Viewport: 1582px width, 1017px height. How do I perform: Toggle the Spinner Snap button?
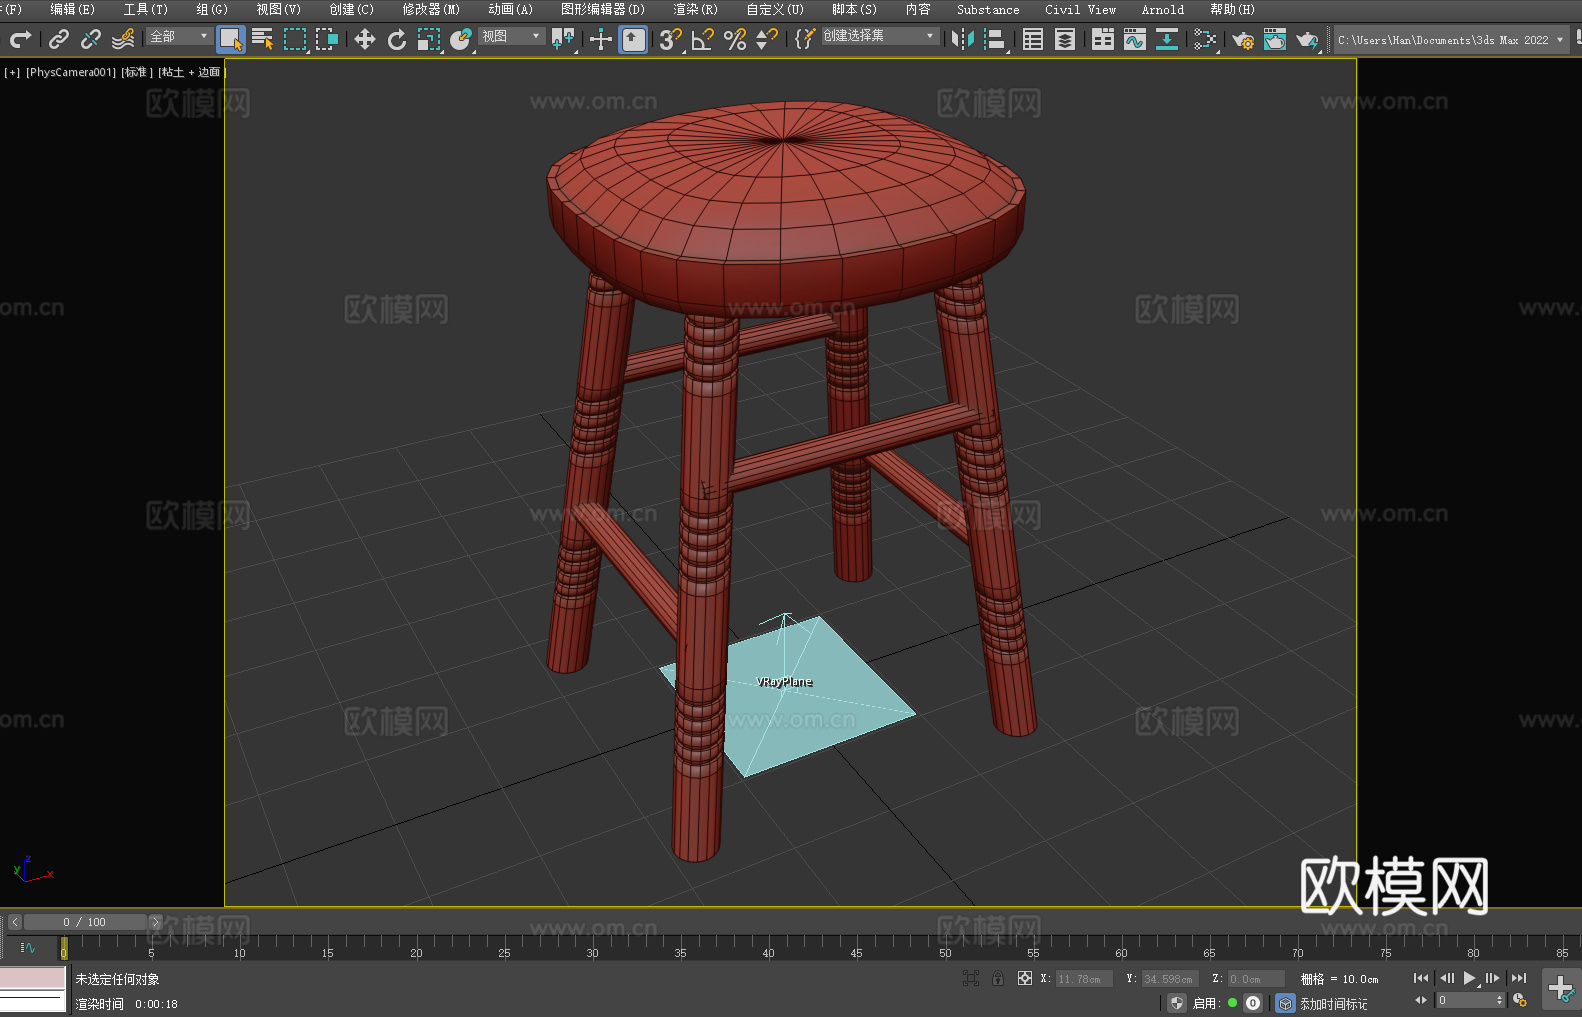(767, 39)
